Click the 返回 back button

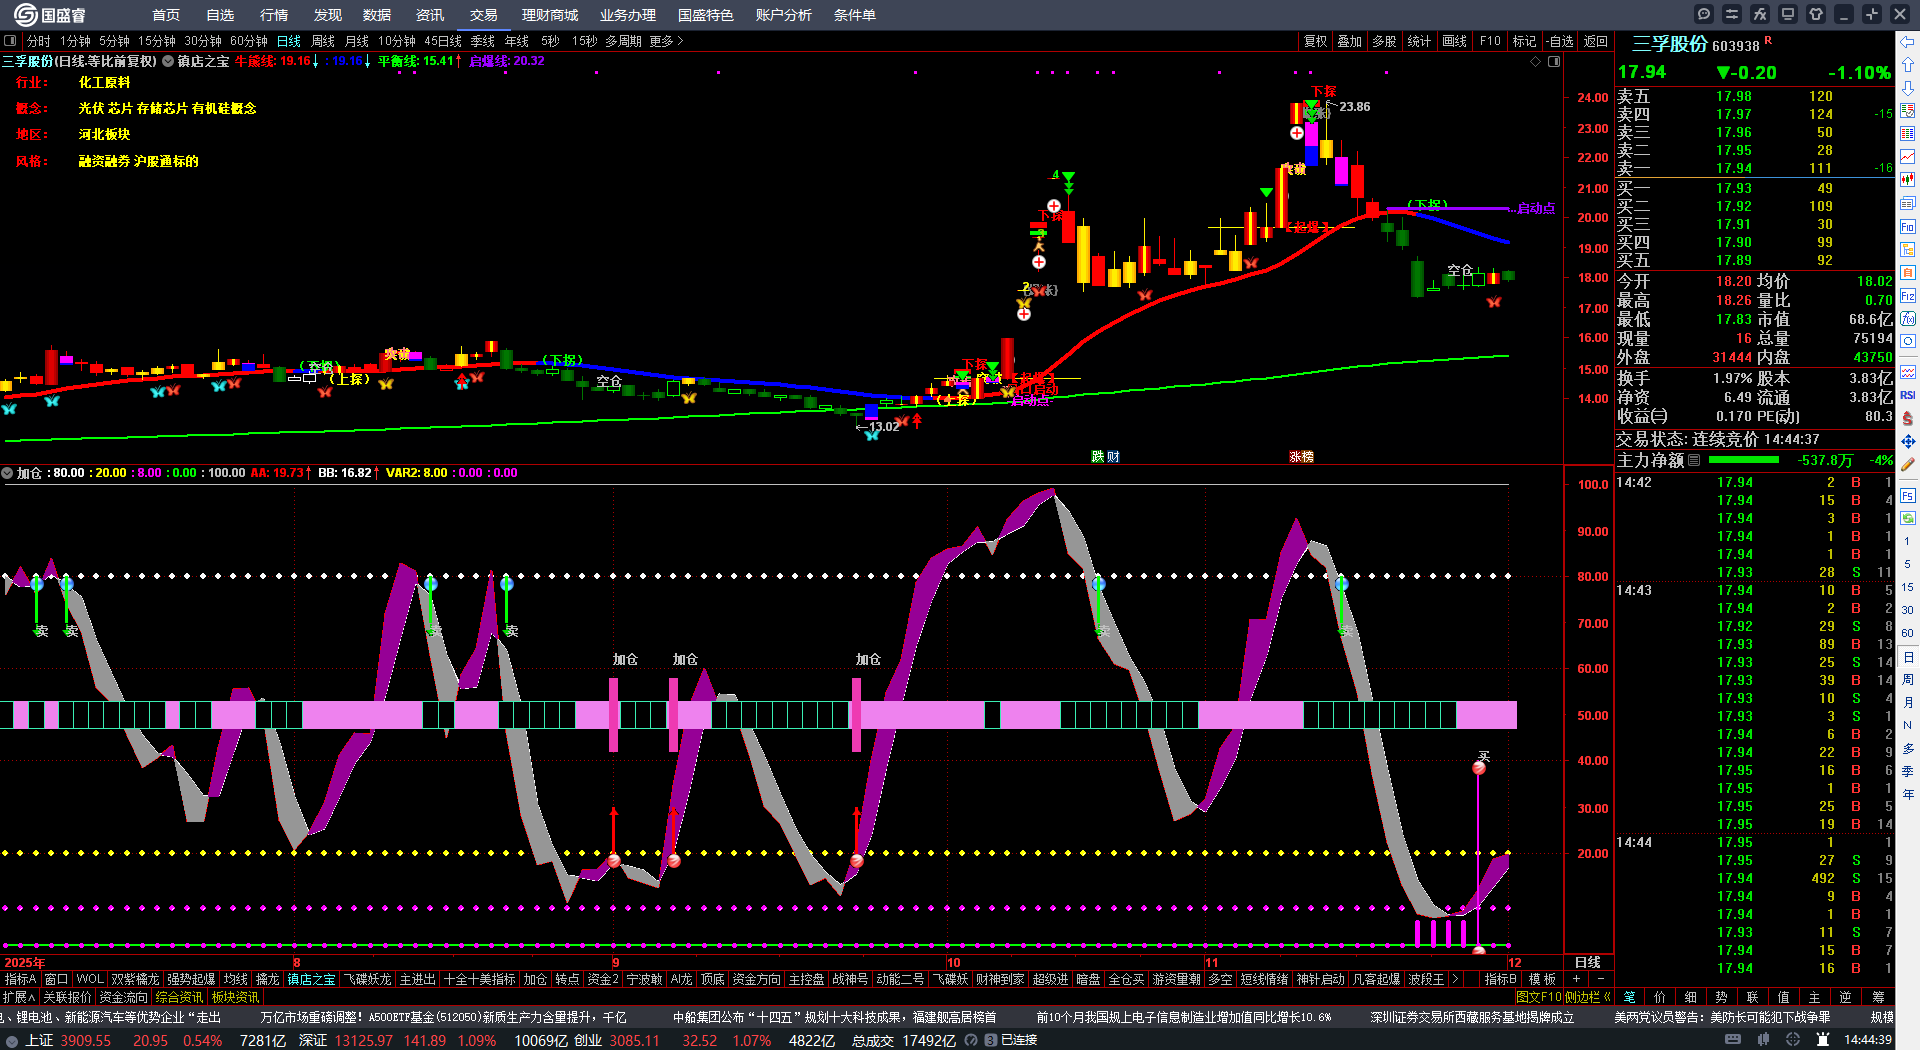(x=1596, y=41)
